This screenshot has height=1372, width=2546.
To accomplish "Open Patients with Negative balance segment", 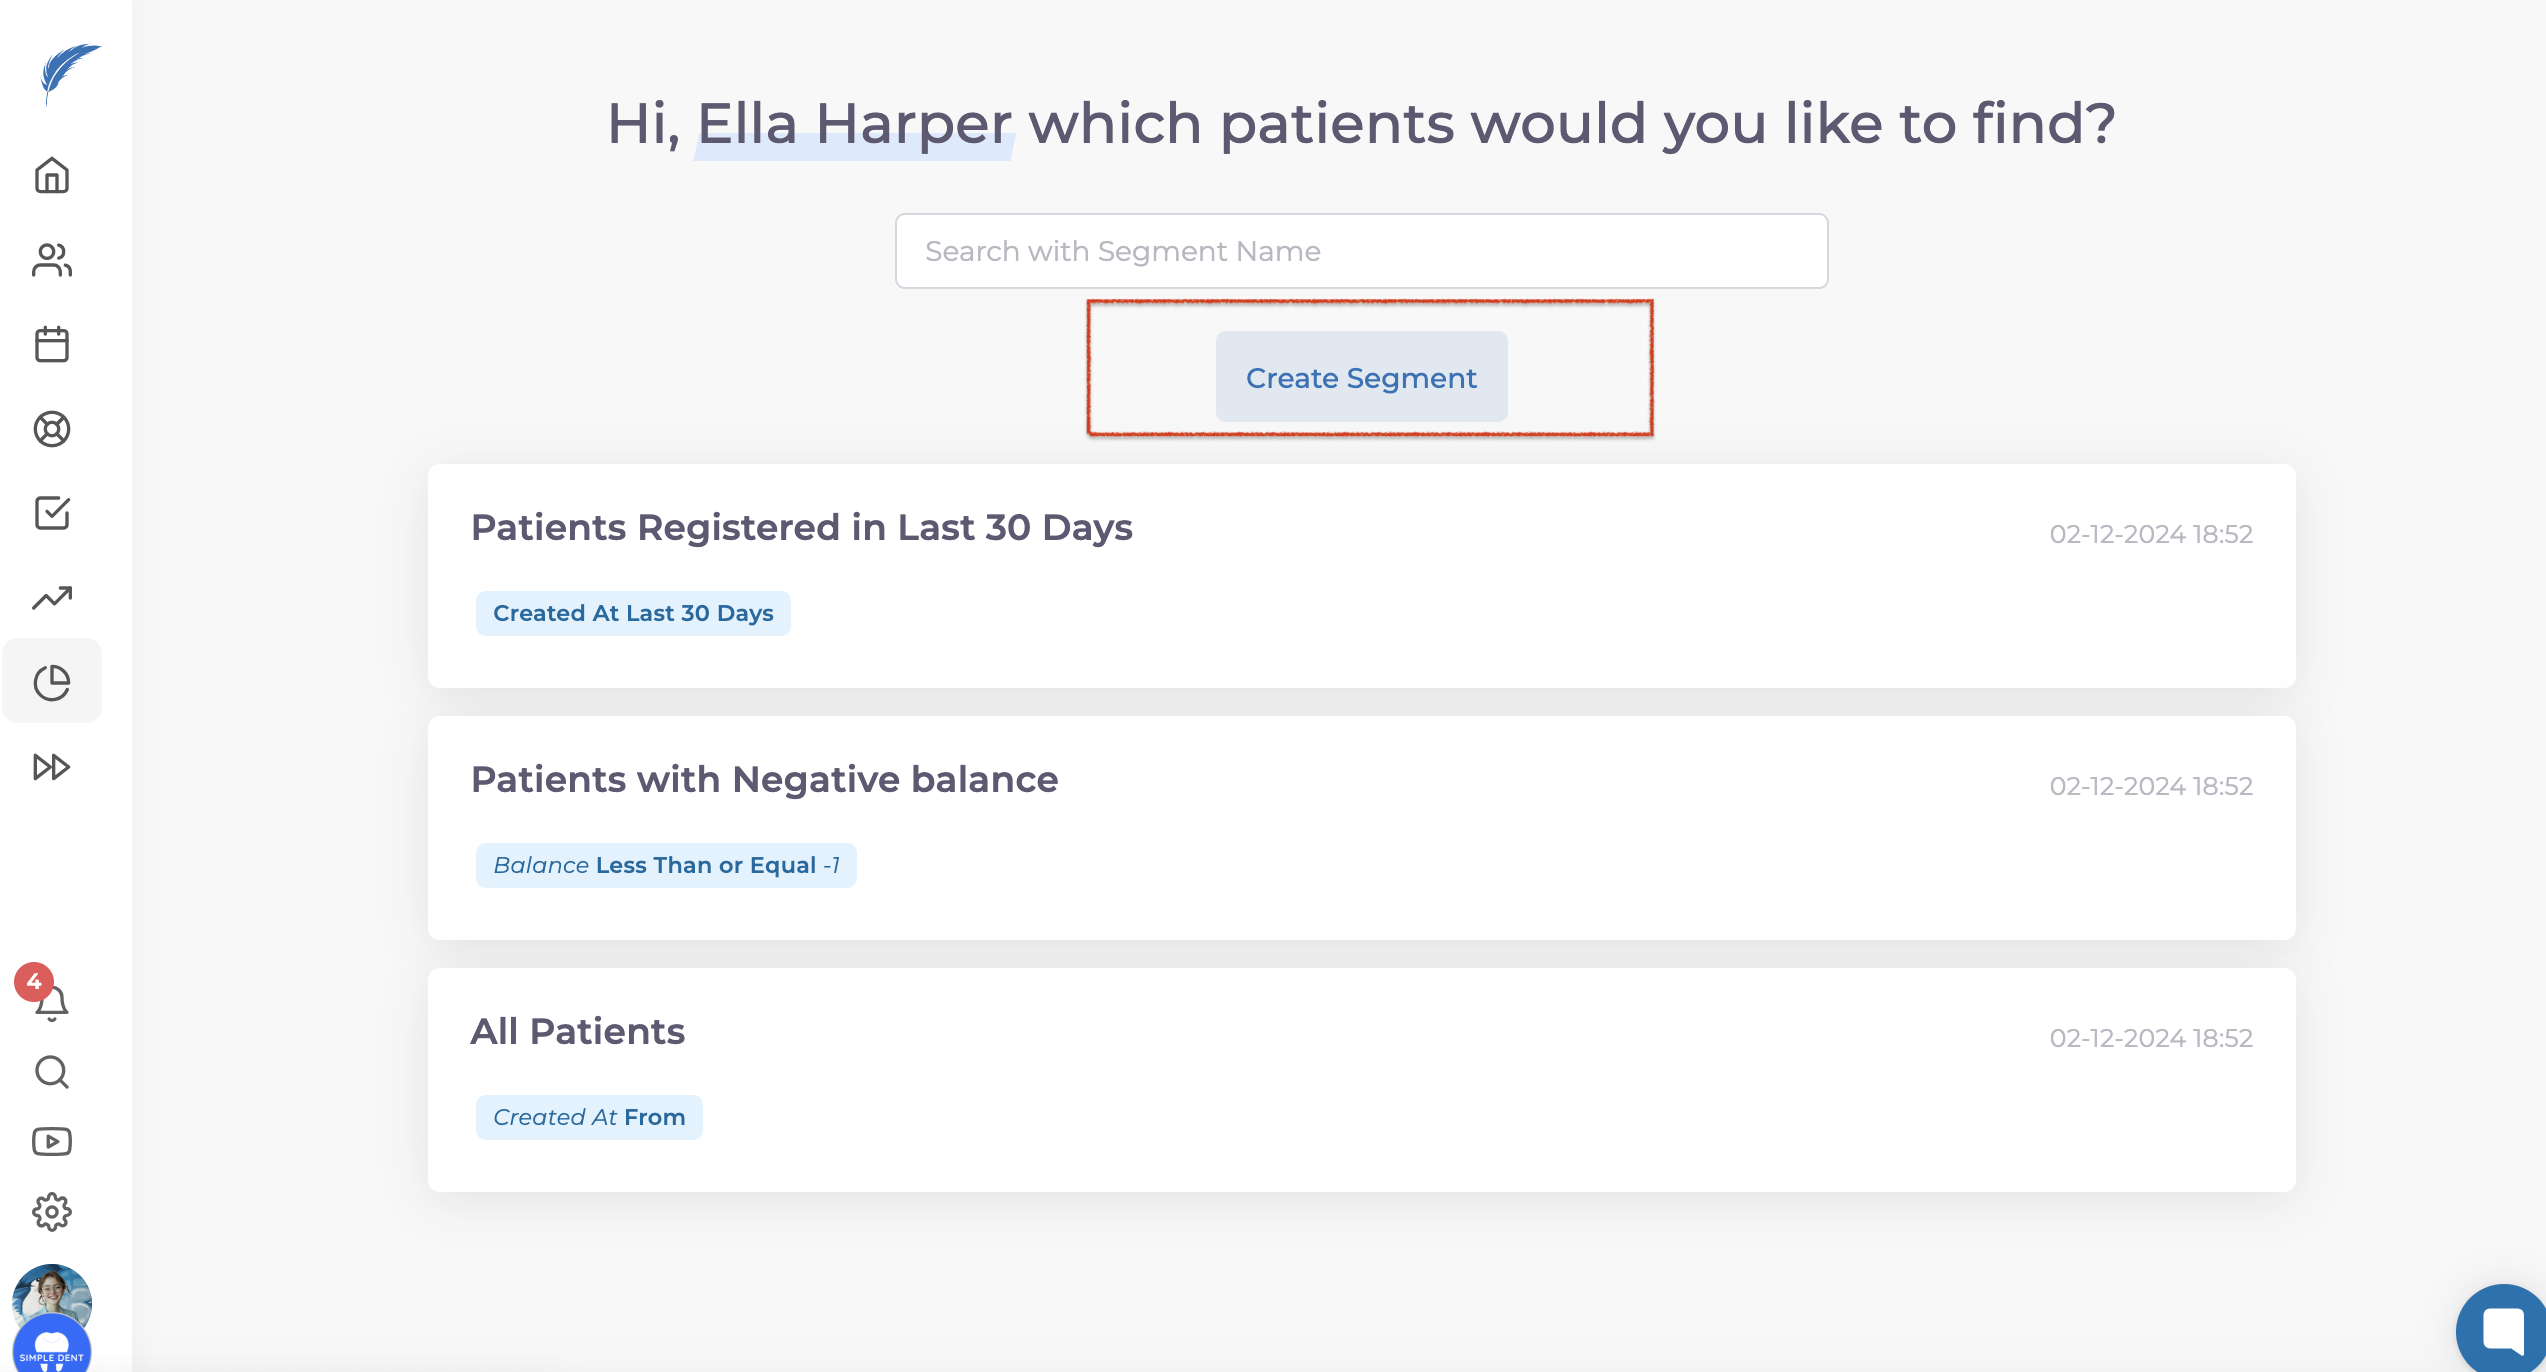I will pos(764,780).
